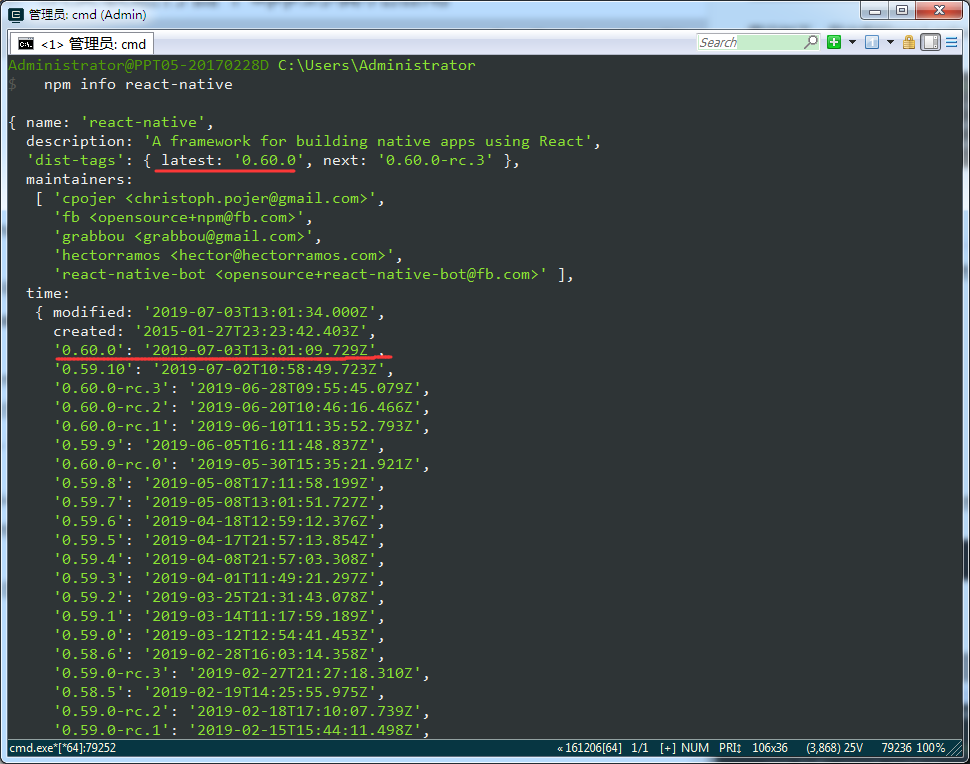
Task: Maximize the cmd (Admin) window
Action: coord(902,11)
